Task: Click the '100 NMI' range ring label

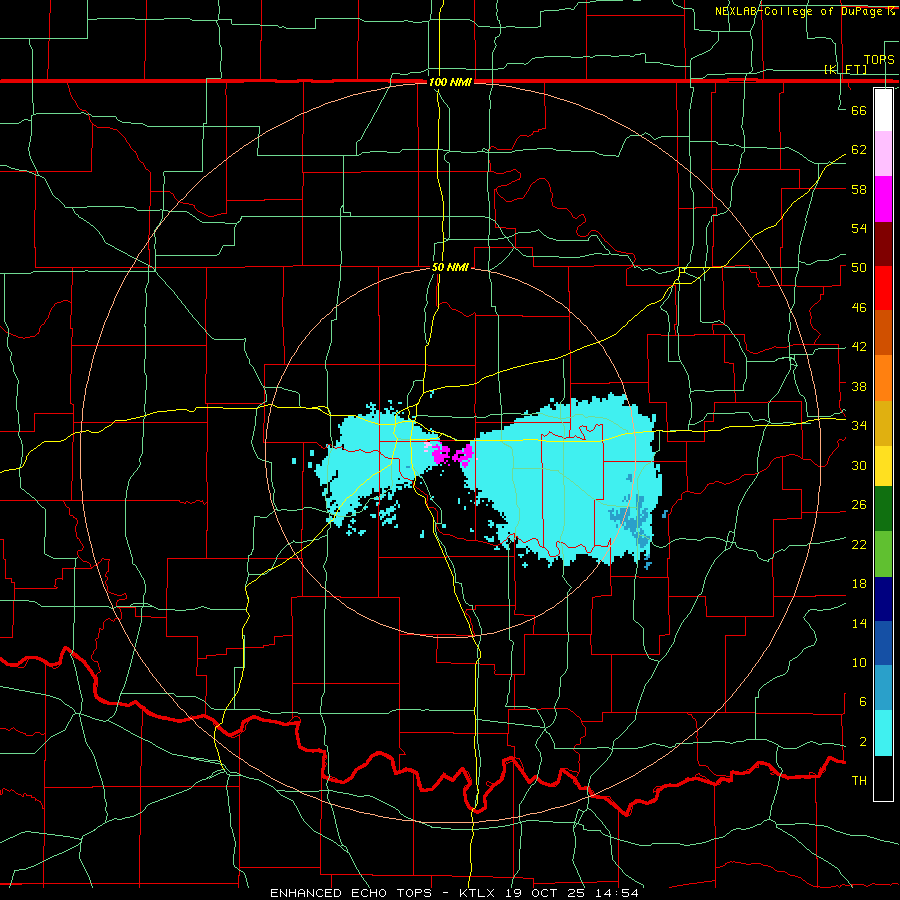Action: tap(450, 82)
